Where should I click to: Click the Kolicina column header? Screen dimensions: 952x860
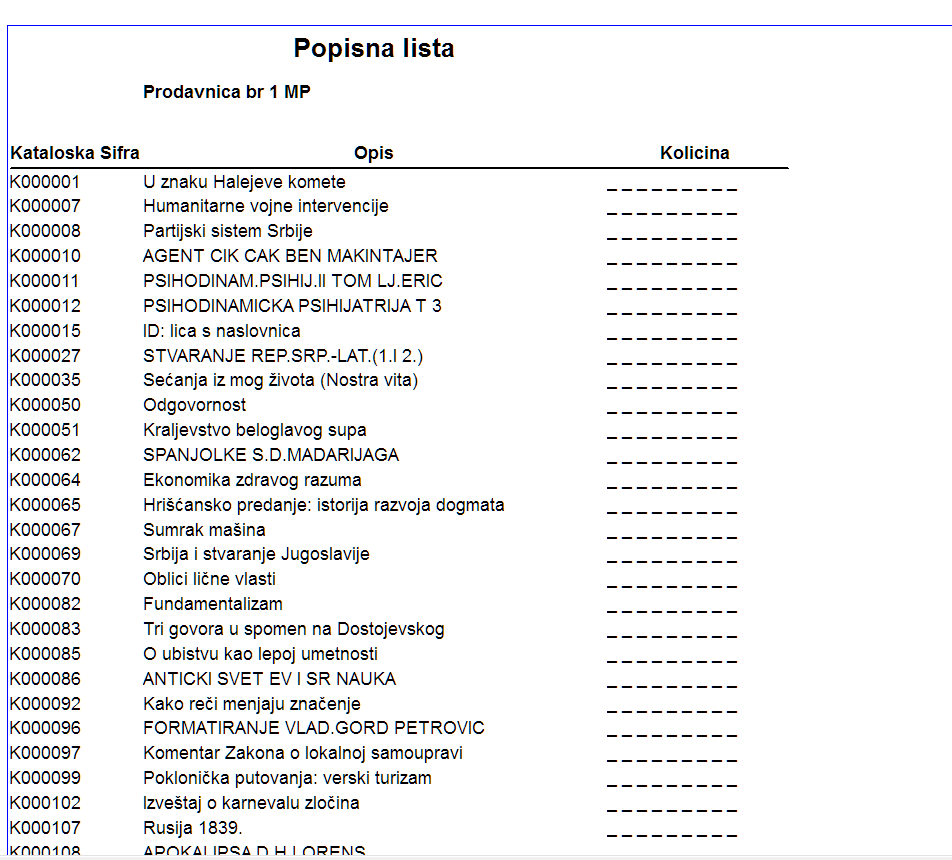pyautogui.click(x=694, y=153)
